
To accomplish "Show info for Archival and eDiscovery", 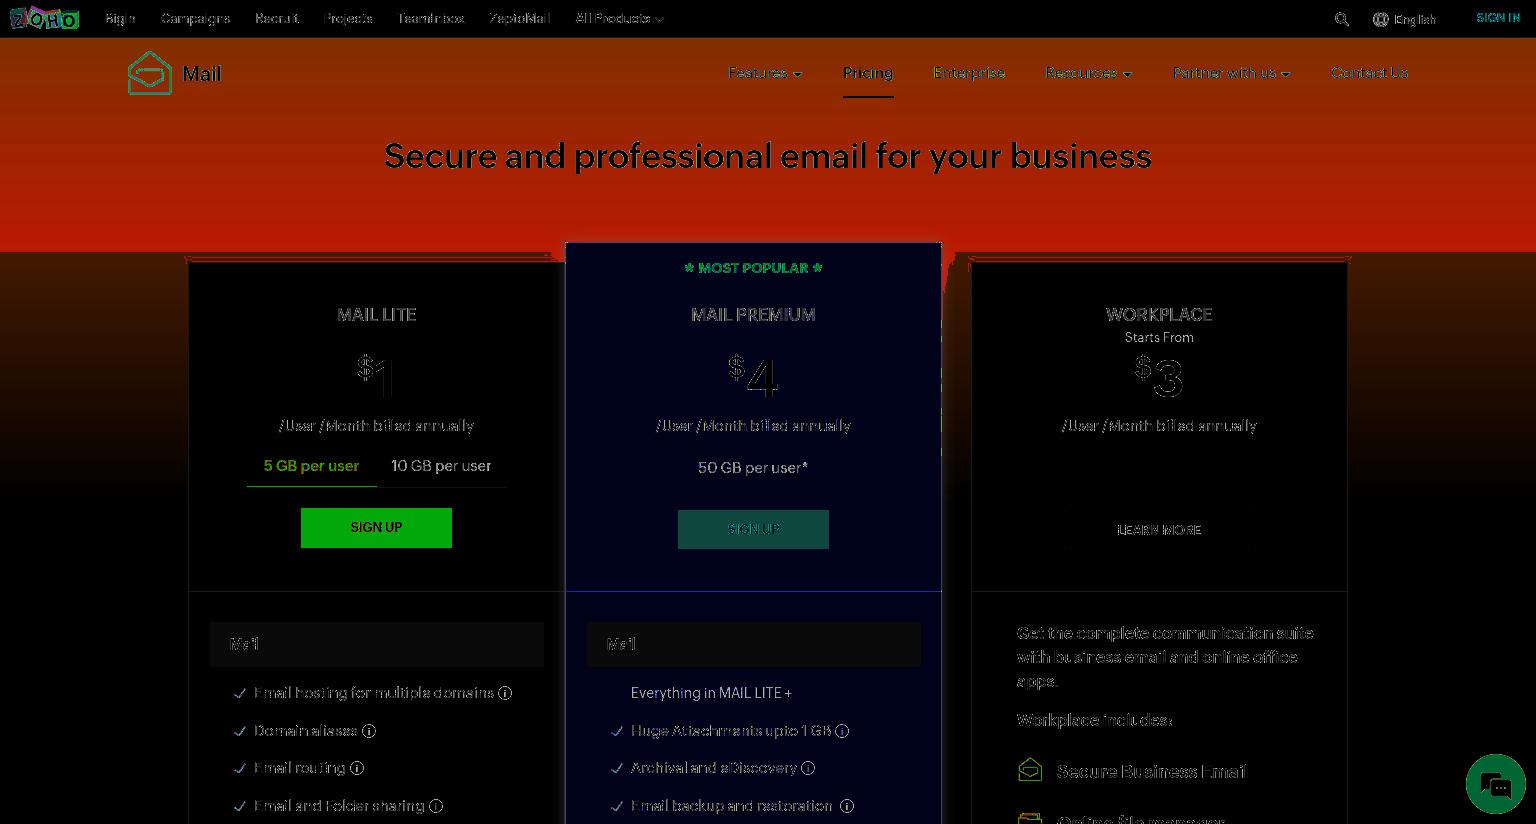I will 808,768.
